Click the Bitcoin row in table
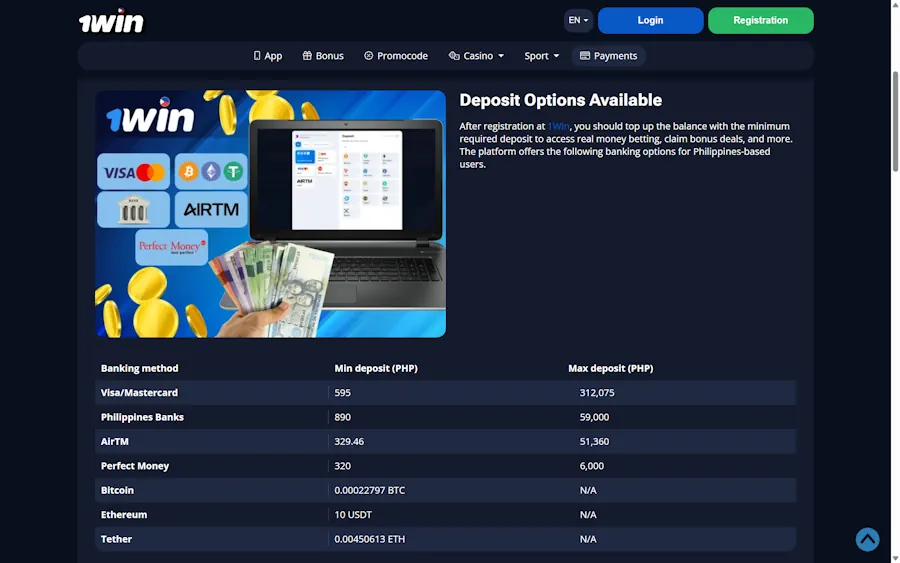Viewport: 900px width, 563px height. [445, 490]
